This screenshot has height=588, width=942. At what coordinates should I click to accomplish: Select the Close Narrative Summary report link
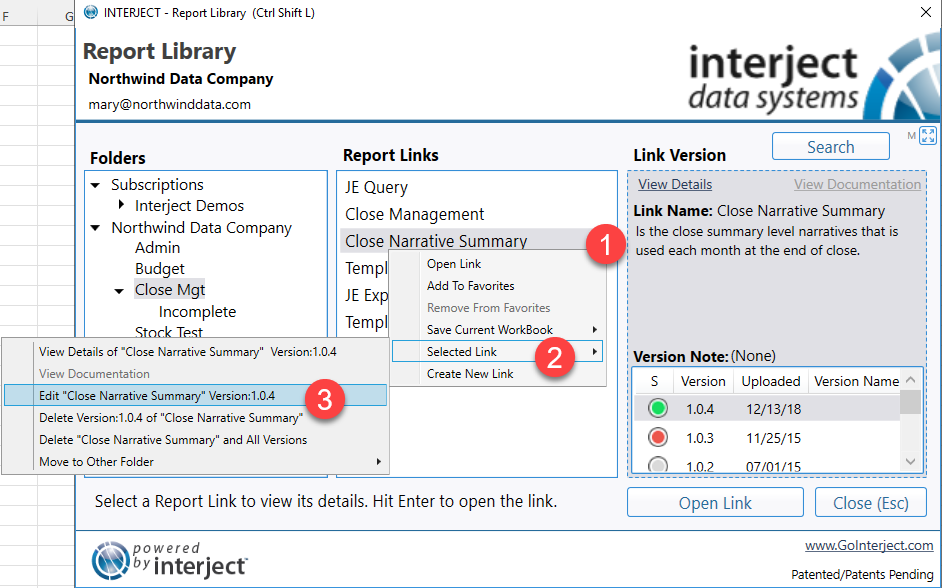(x=436, y=241)
